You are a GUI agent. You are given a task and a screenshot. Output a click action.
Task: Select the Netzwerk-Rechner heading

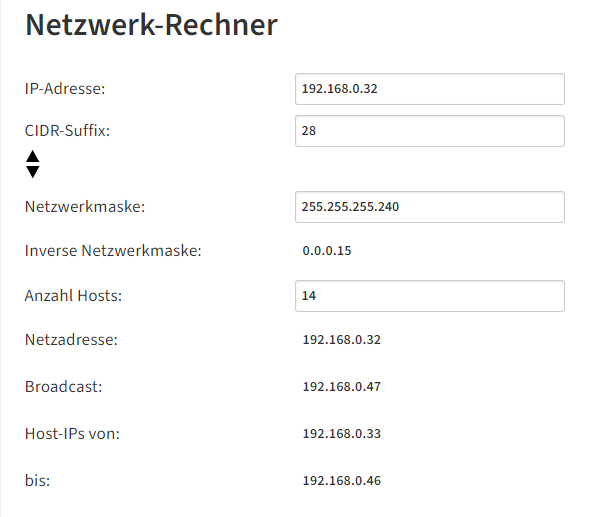click(x=152, y=25)
